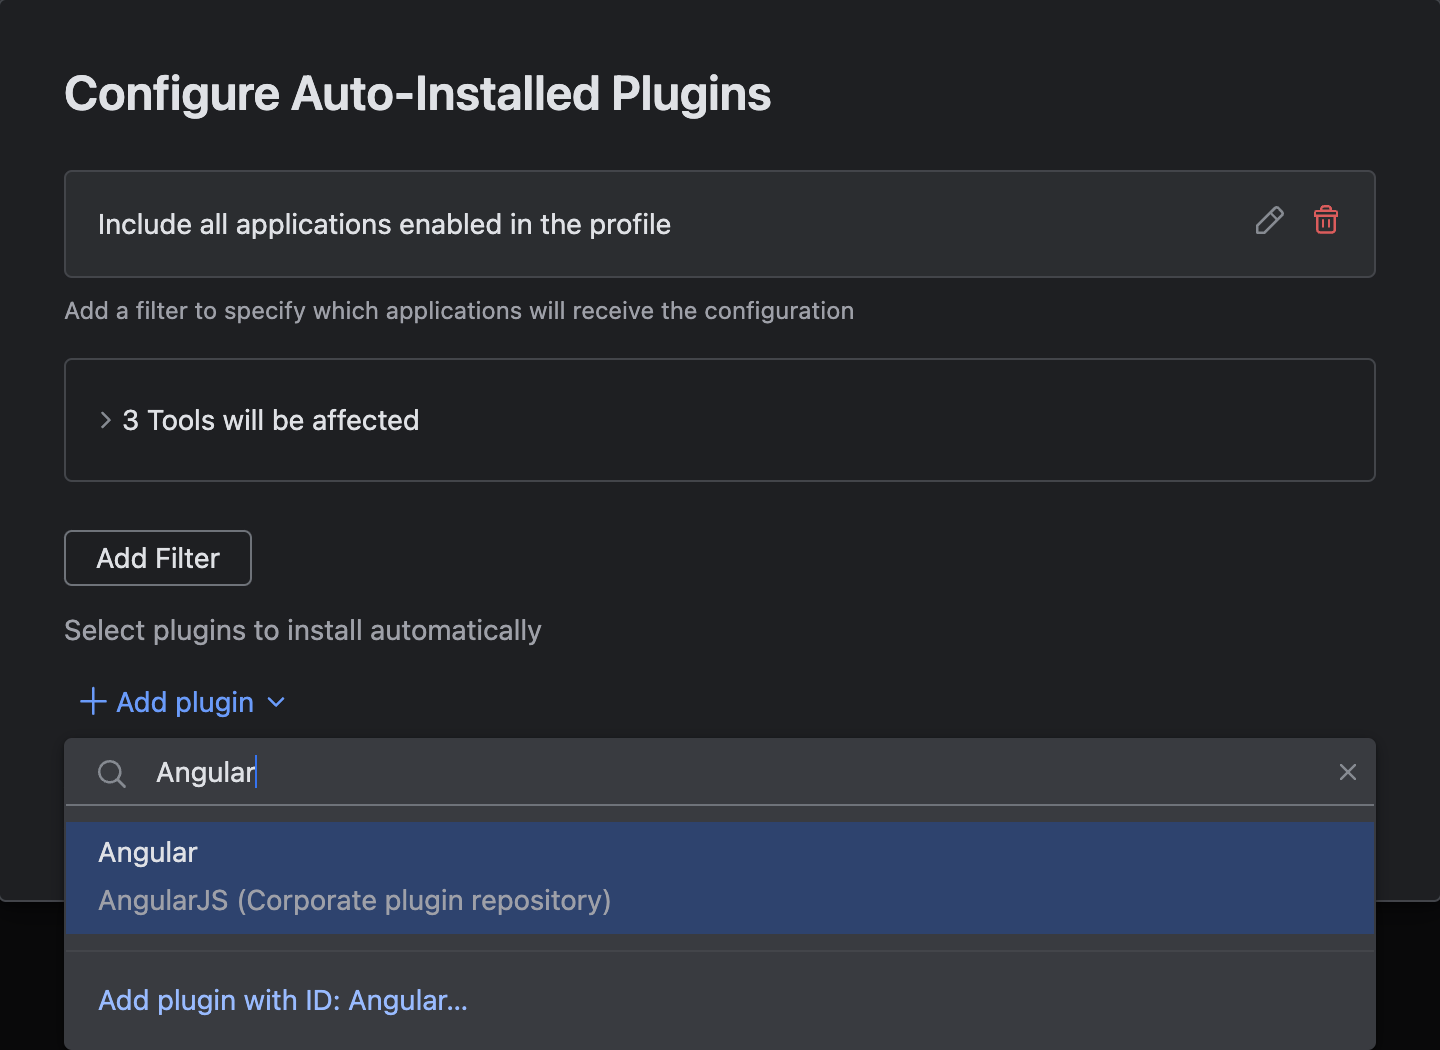Screen dimensions: 1440x1050
Task: Click the plus icon beside Add plugin
Action: point(91,701)
